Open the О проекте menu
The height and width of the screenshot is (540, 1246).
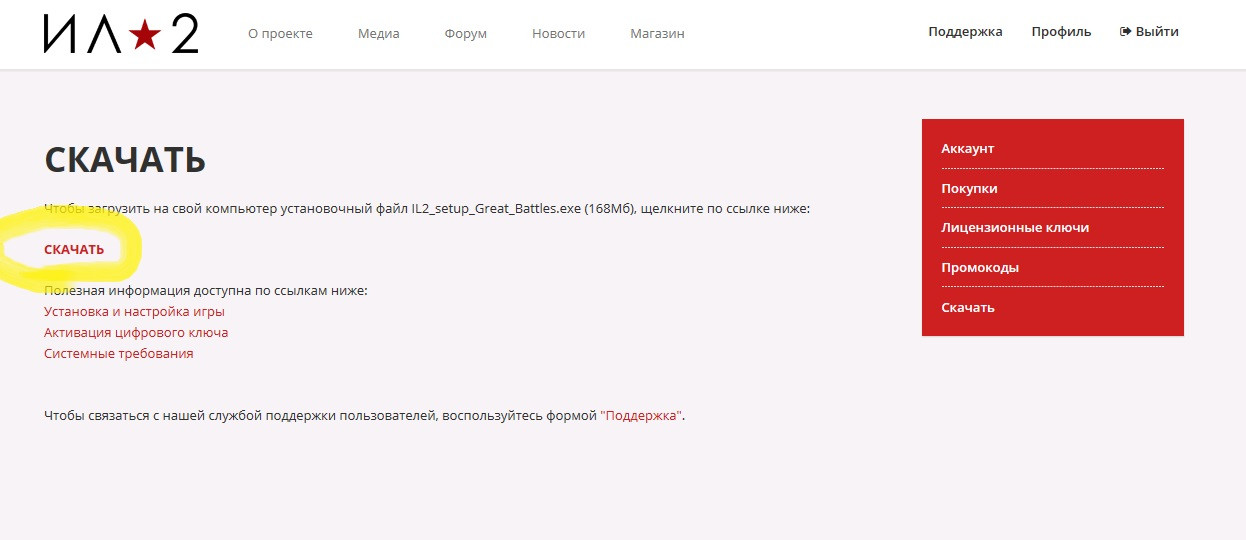tap(280, 33)
